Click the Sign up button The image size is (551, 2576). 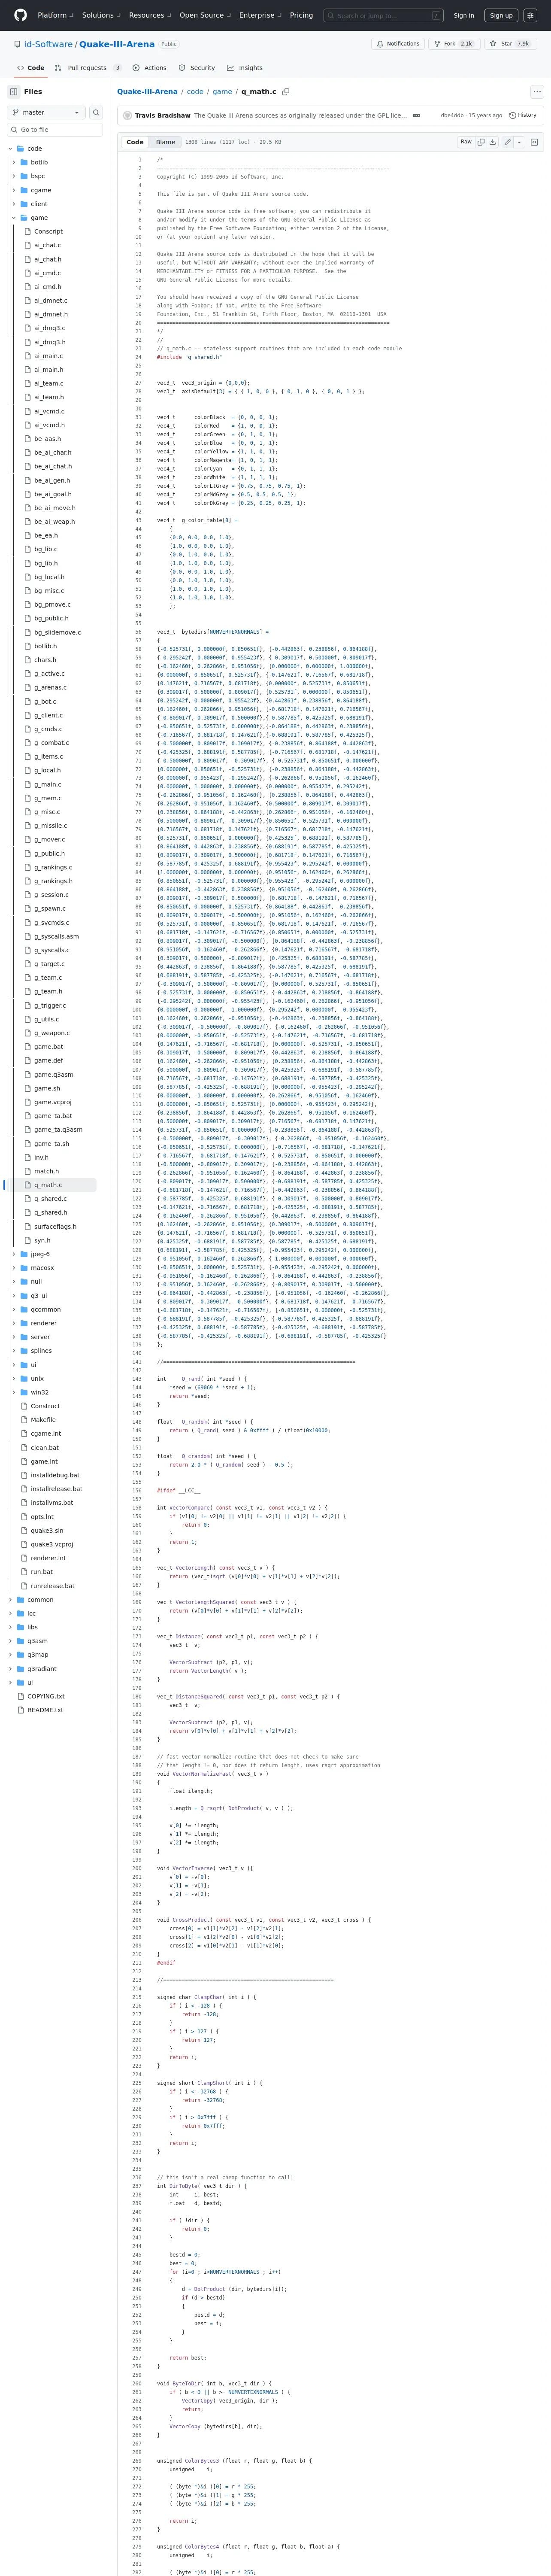click(x=501, y=15)
